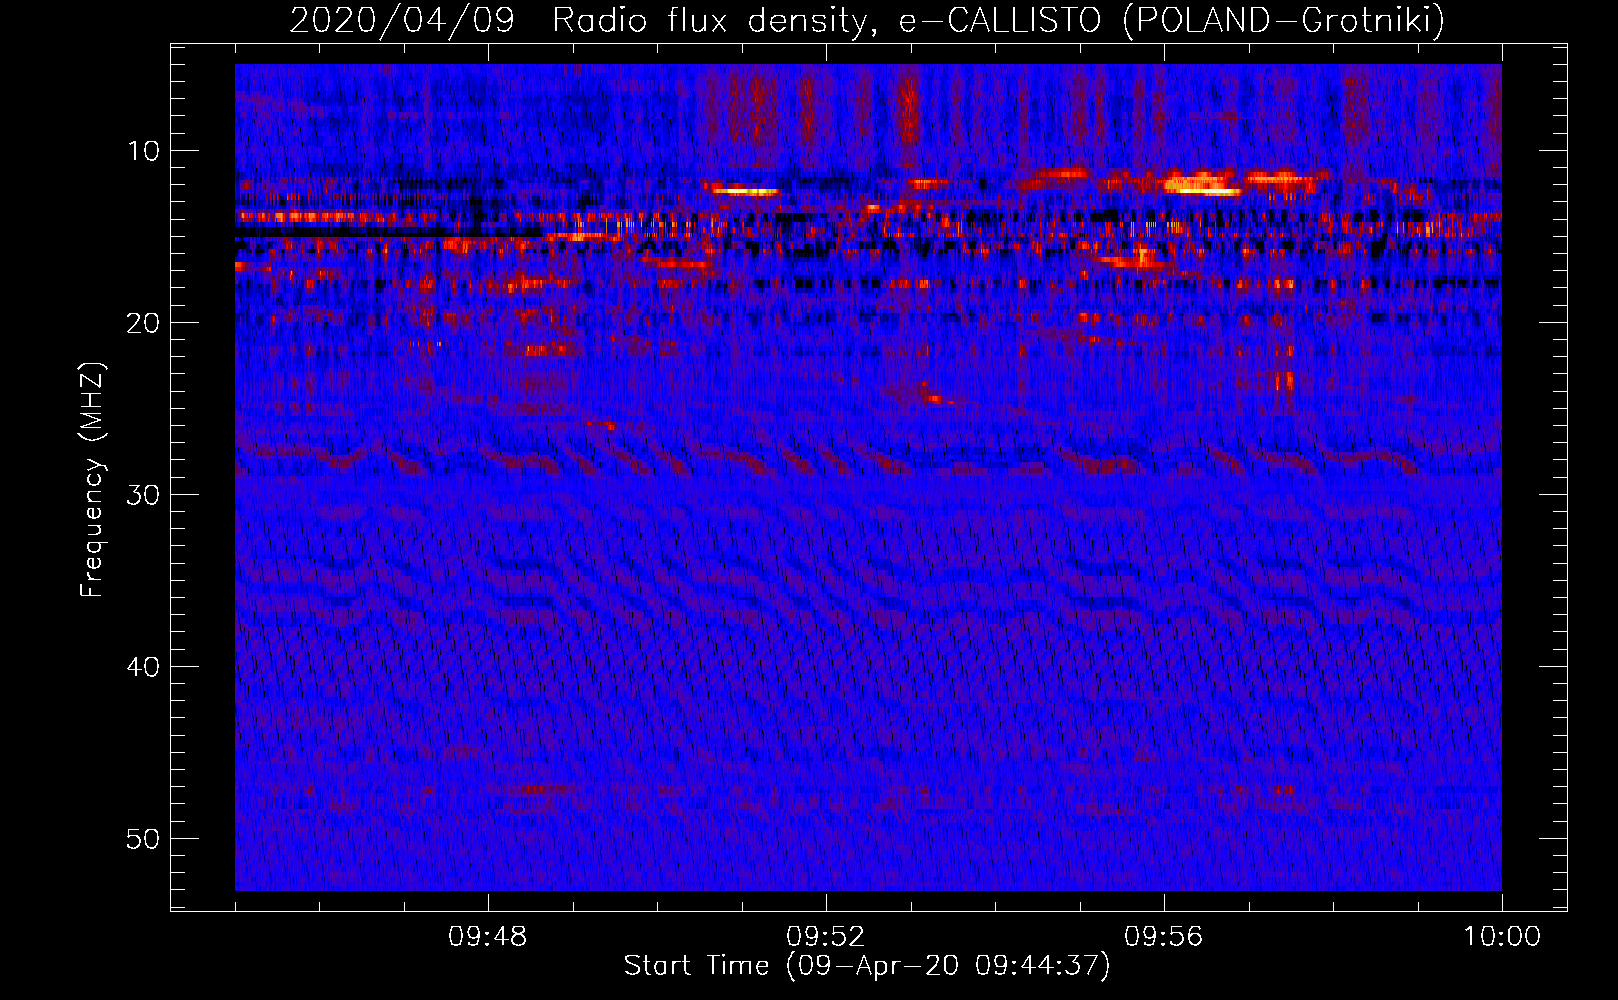Click the 40 MHz frequency tick label
The image size is (1618, 1000).
(x=144, y=667)
